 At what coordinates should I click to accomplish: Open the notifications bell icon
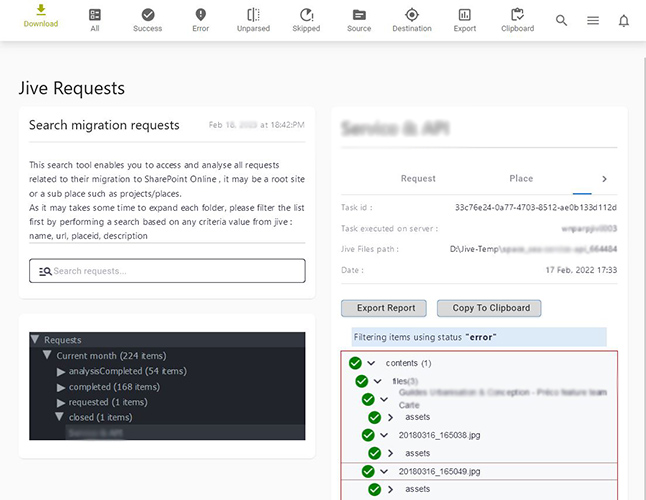point(624,21)
